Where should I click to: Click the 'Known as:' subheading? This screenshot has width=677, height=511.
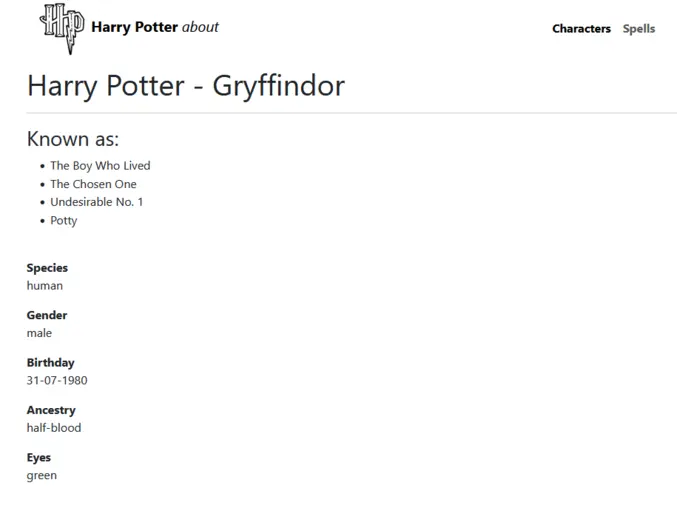tap(73, 139)
